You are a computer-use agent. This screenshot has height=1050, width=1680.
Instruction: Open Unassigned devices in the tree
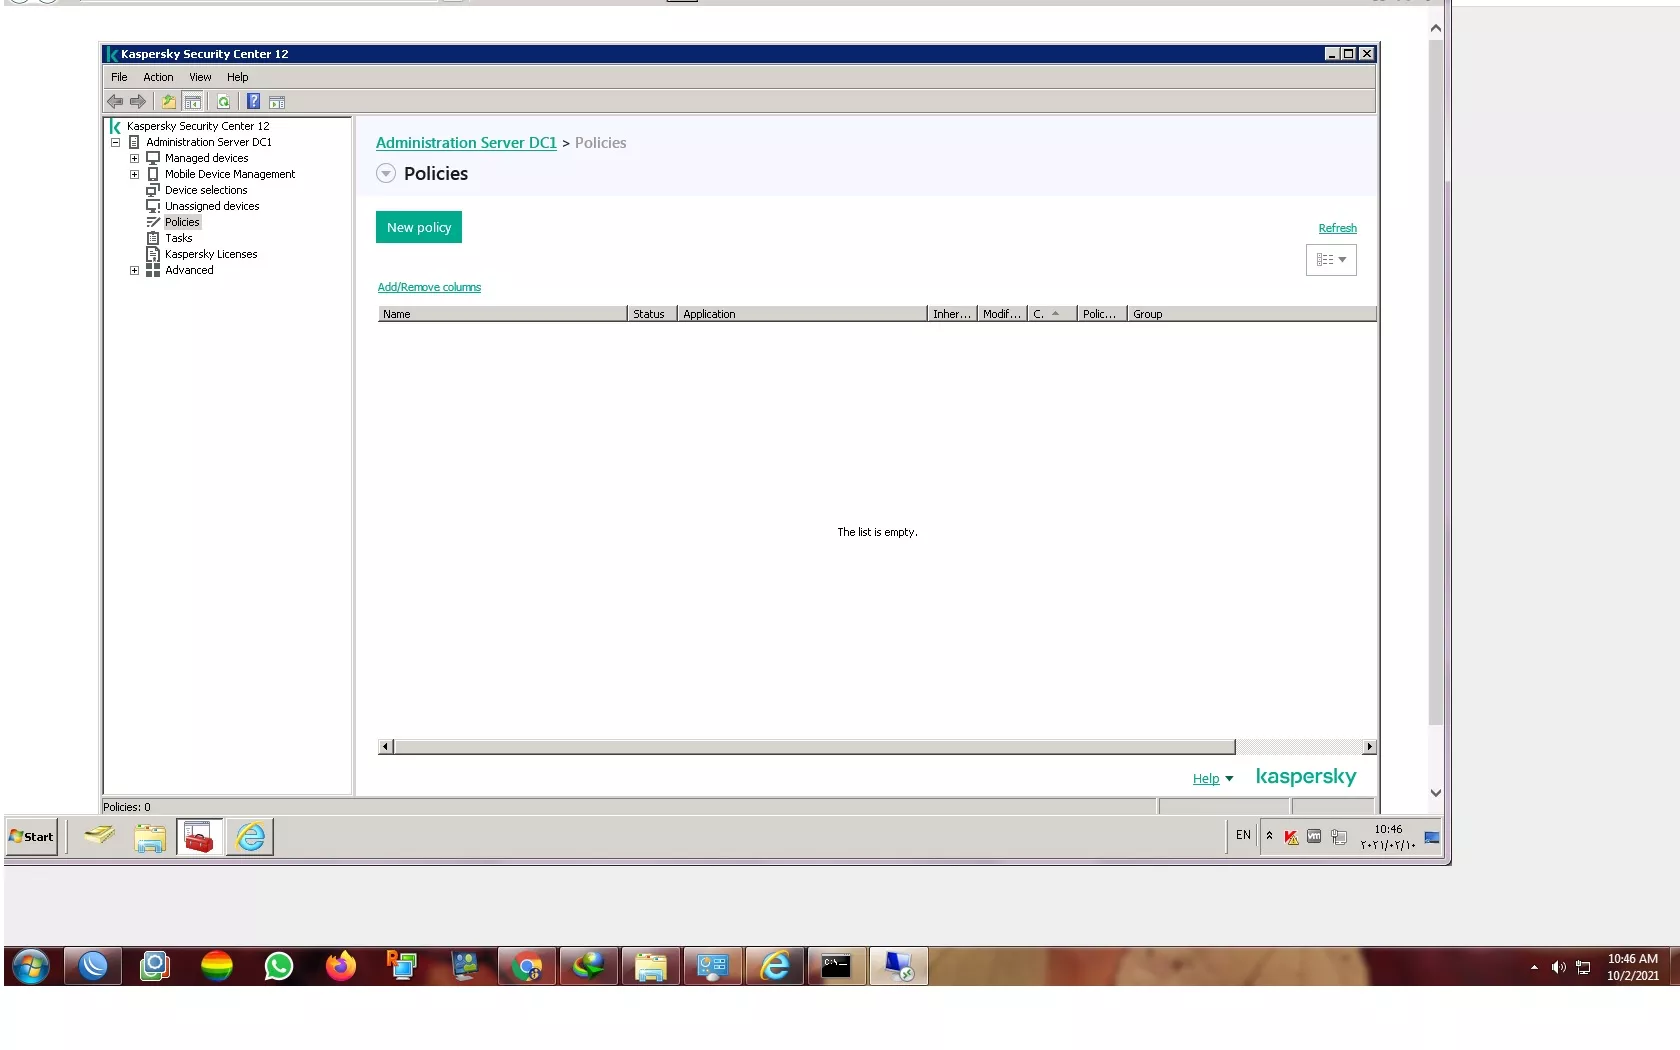coord(211,206)
